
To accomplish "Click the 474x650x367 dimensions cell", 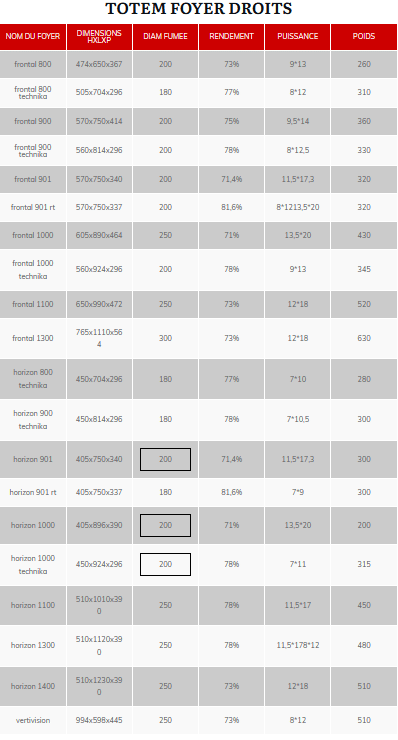I will [x=99, y=64].
